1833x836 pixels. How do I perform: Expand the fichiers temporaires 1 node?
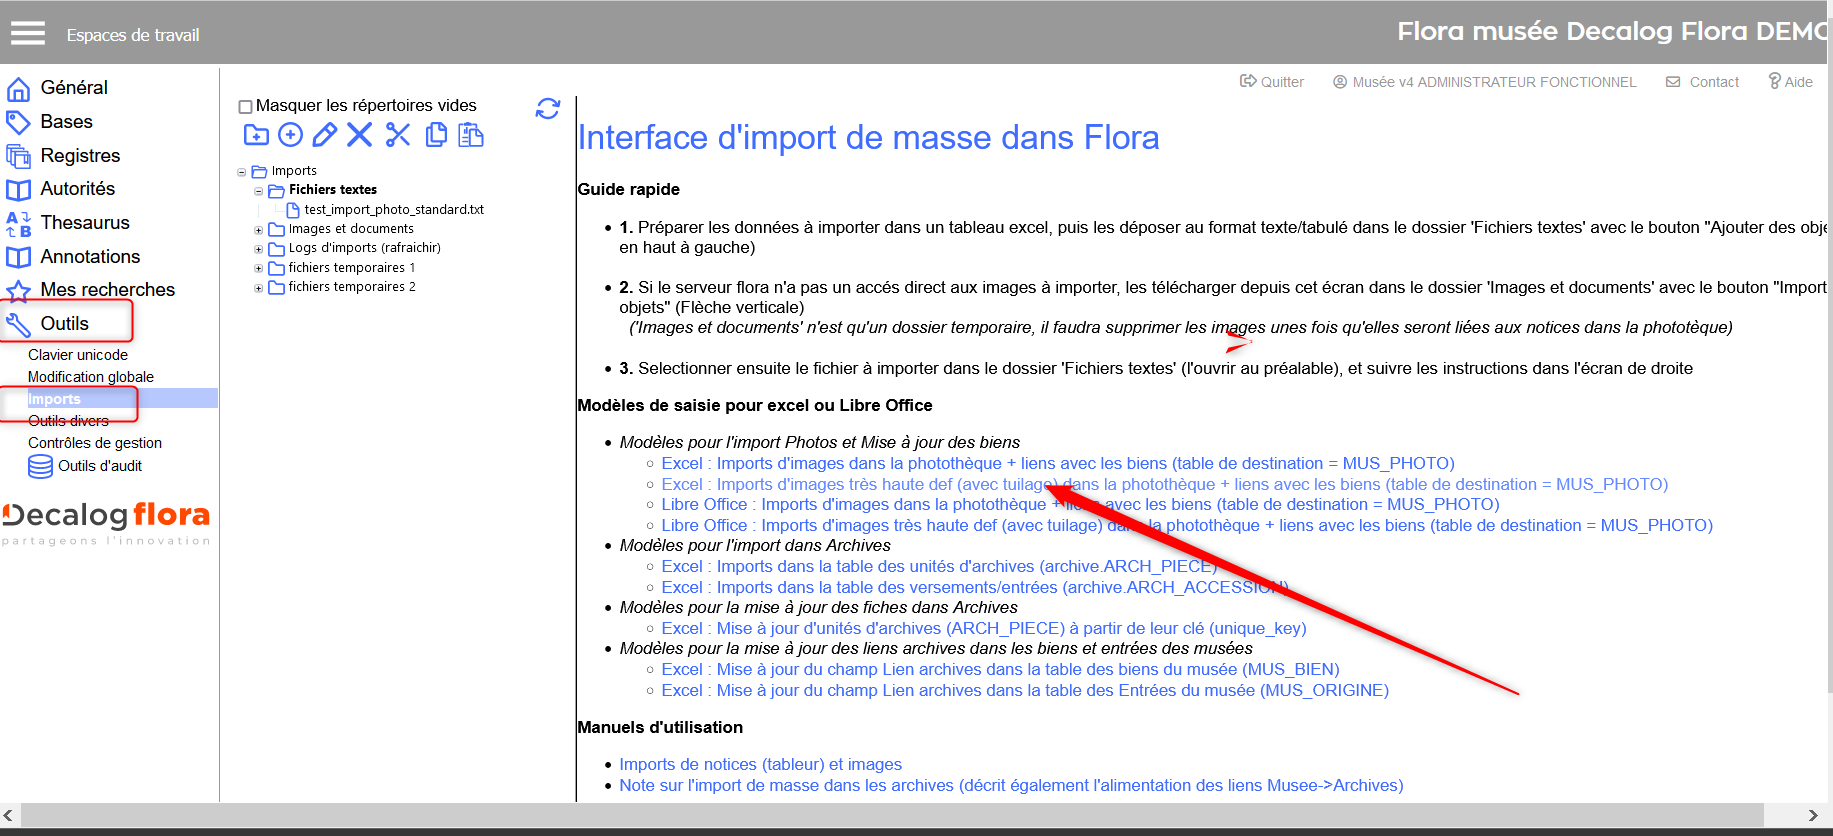258,268
